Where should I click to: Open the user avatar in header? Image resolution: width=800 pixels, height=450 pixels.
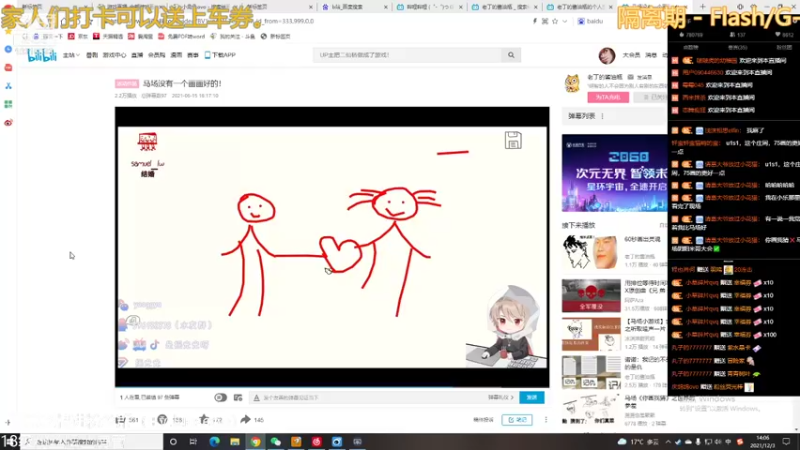pyautogui.click(x=607, y=56)
